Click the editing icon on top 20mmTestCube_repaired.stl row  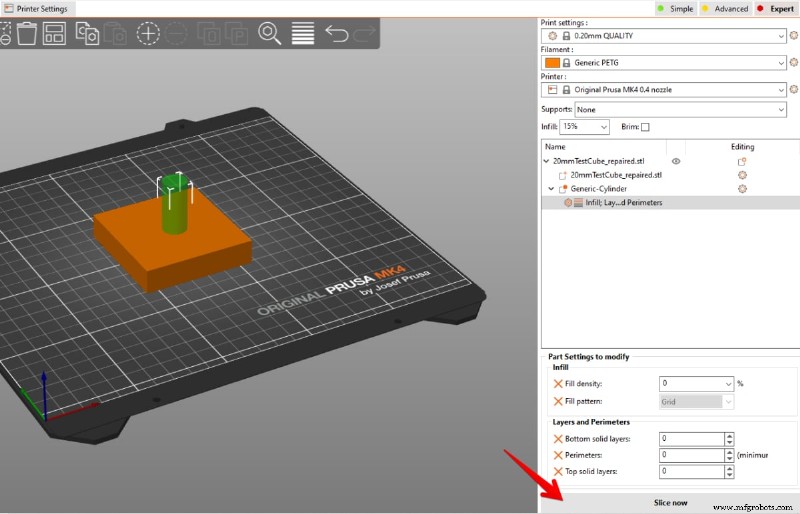pyautogui.click(x=742, y=161)
